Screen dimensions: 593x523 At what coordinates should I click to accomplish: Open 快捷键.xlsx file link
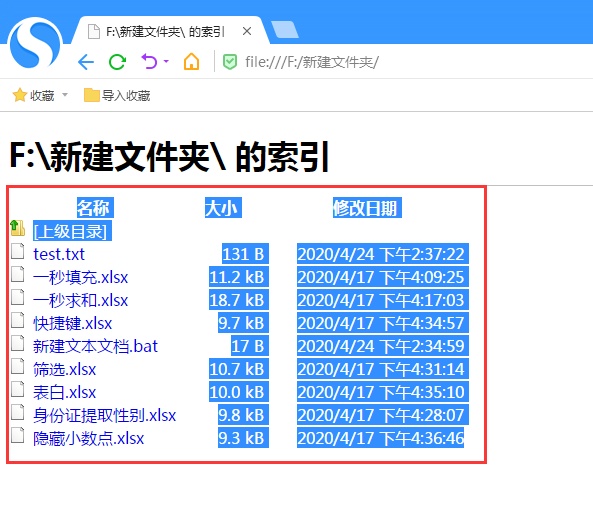[73, 323]
